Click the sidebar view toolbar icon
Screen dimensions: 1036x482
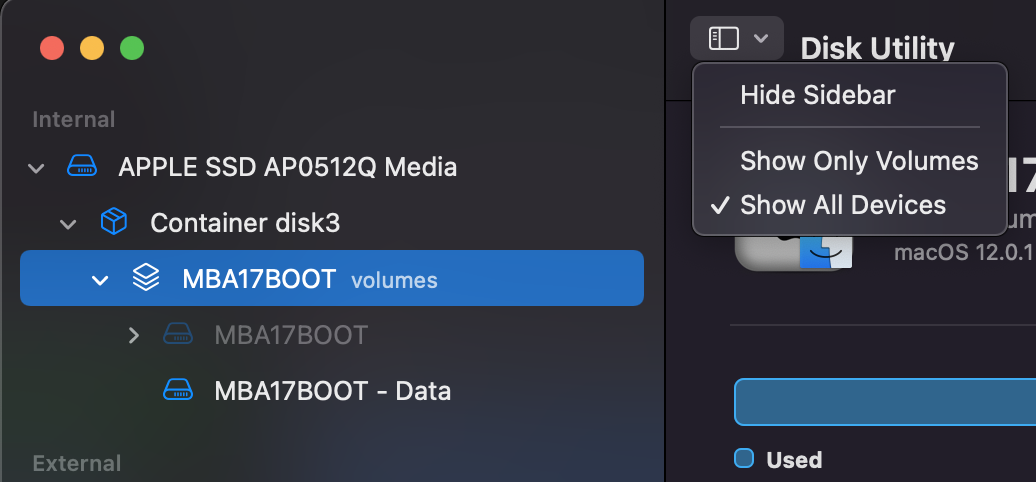[723, 38]
